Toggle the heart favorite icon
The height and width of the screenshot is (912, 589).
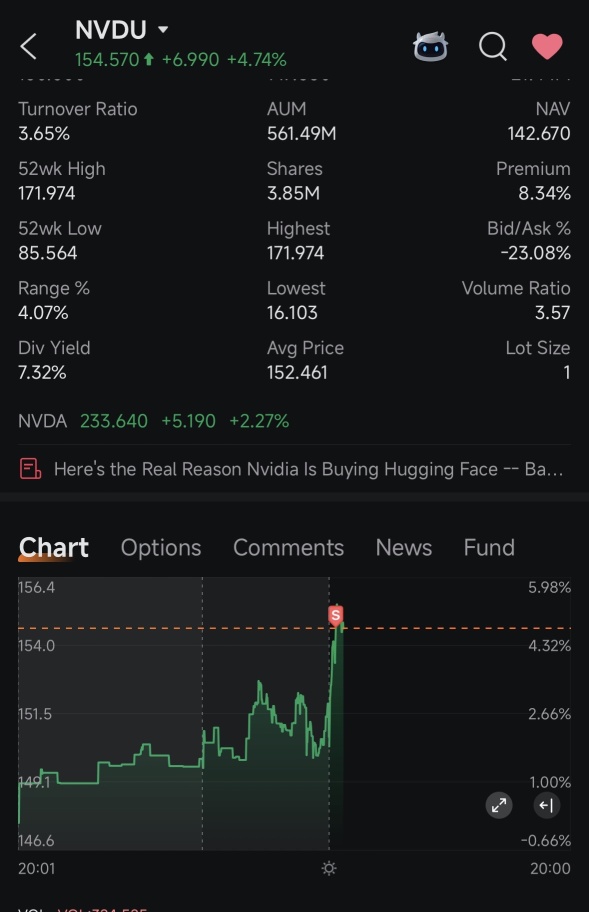pos(547,46)
